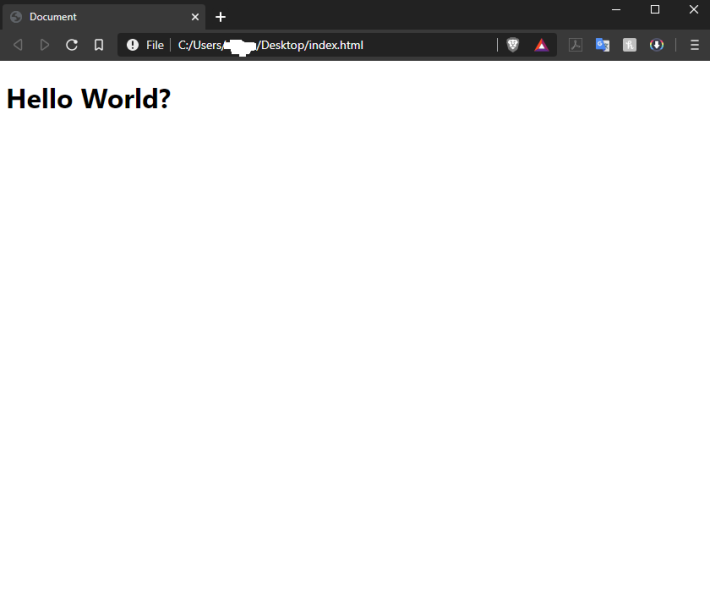
Task: Open Brave Shields lion icon
Action: click(513, 45)
